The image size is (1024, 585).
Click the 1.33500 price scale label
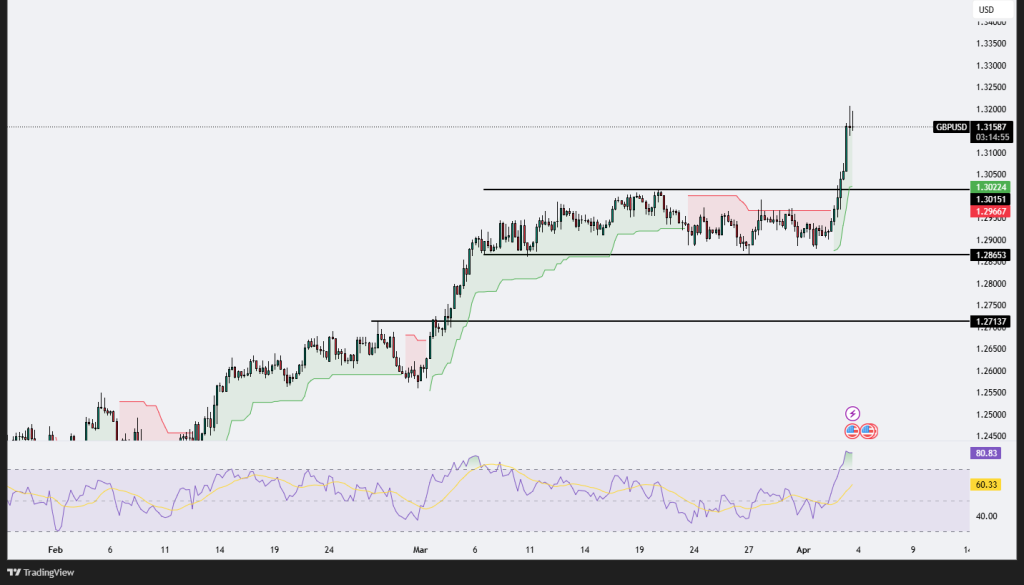click(991, 44)
